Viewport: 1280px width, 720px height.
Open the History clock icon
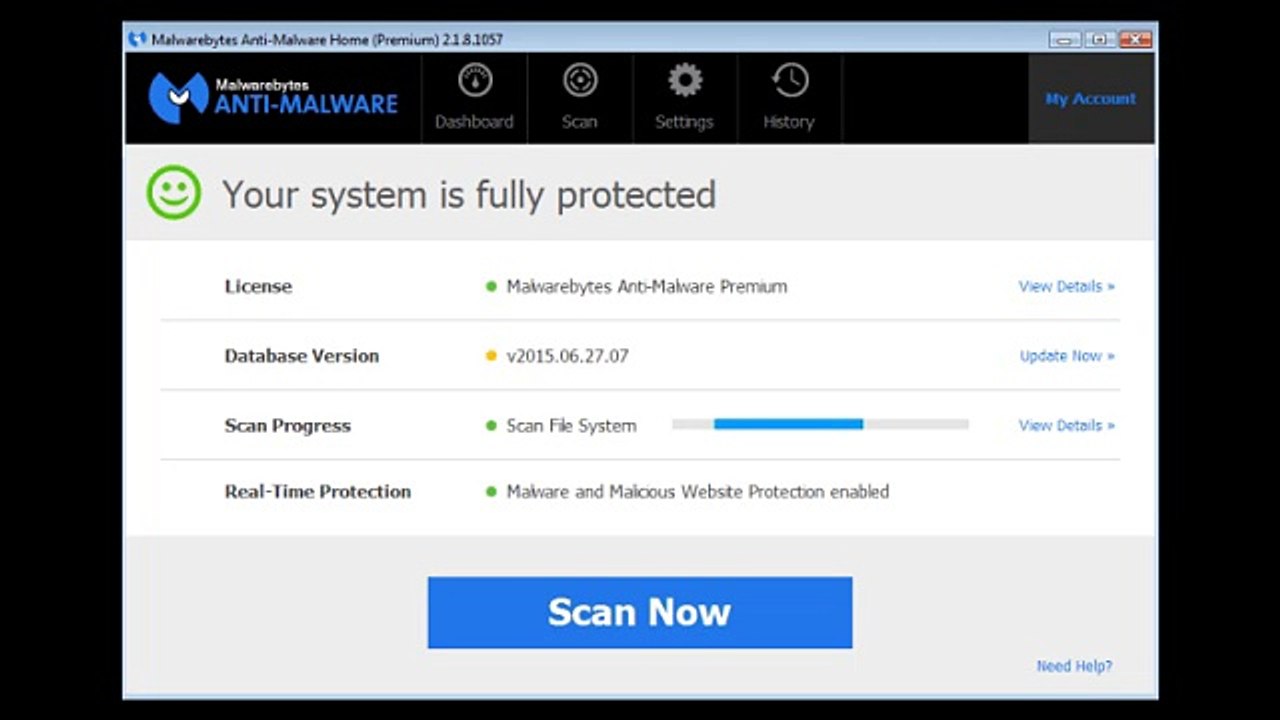pyautogui.click(x=790, y=80)
